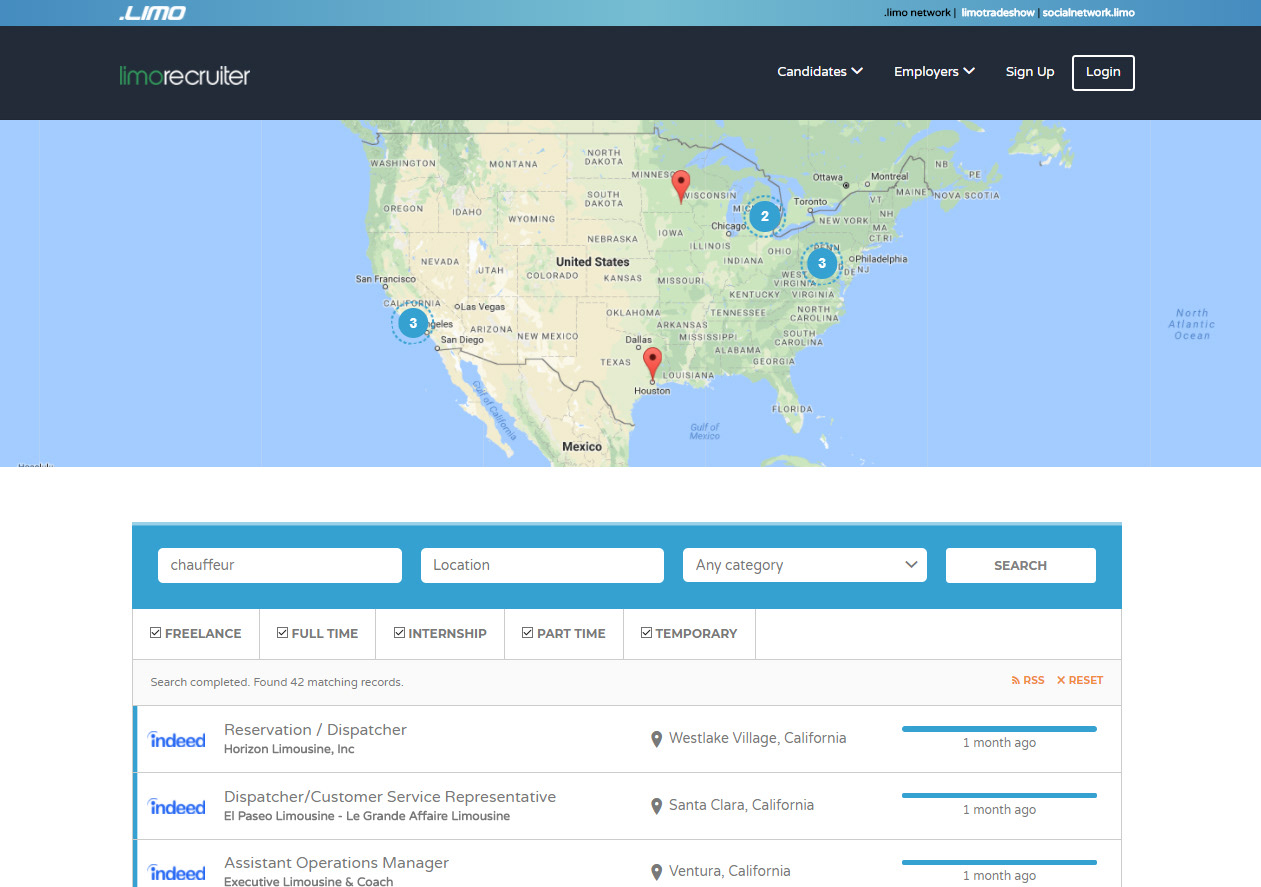Click Horizon Limousine, Inc company name
The image size is (1261, 887).
[x=289, y=749]
